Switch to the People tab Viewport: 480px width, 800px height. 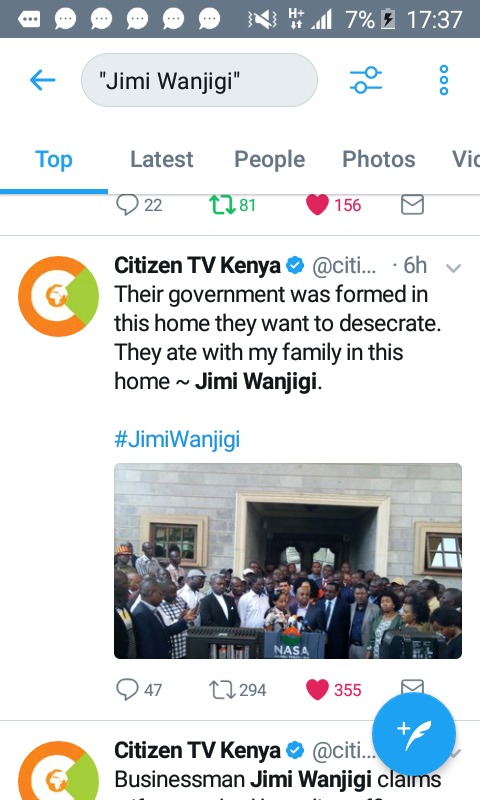pos(269,159)
